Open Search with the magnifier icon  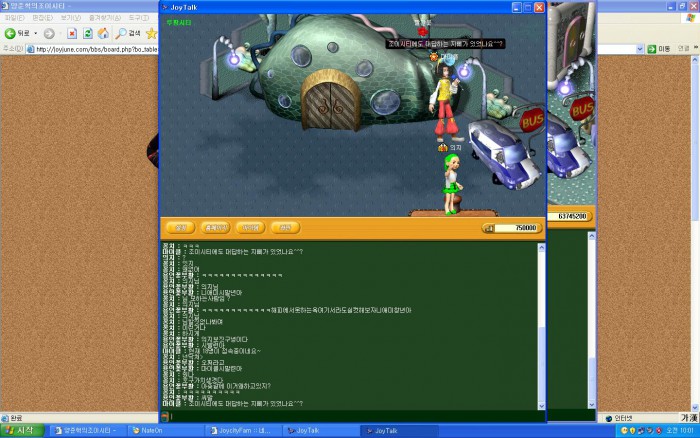tap(120, 33)
